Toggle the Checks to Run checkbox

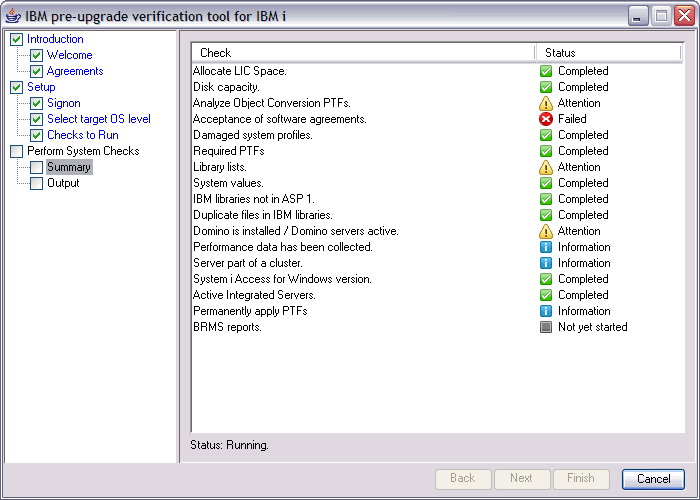click(37, 135)
